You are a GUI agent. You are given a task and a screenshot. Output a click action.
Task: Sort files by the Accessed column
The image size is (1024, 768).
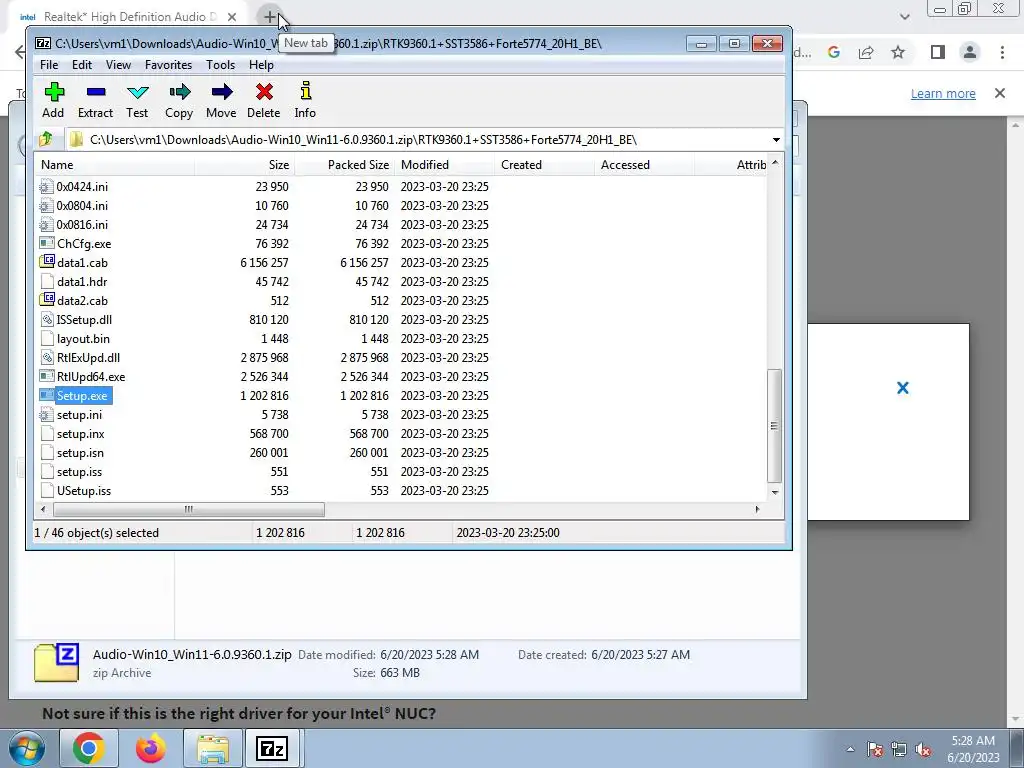tap(644, 165)
